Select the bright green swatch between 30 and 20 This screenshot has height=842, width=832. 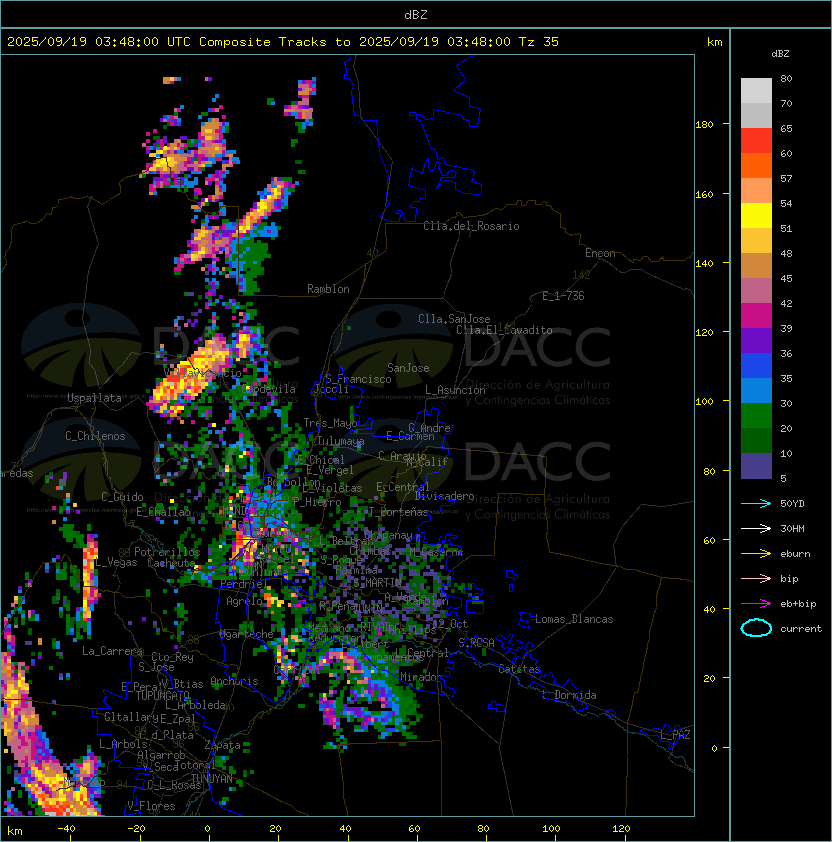(x=756, y=416)
